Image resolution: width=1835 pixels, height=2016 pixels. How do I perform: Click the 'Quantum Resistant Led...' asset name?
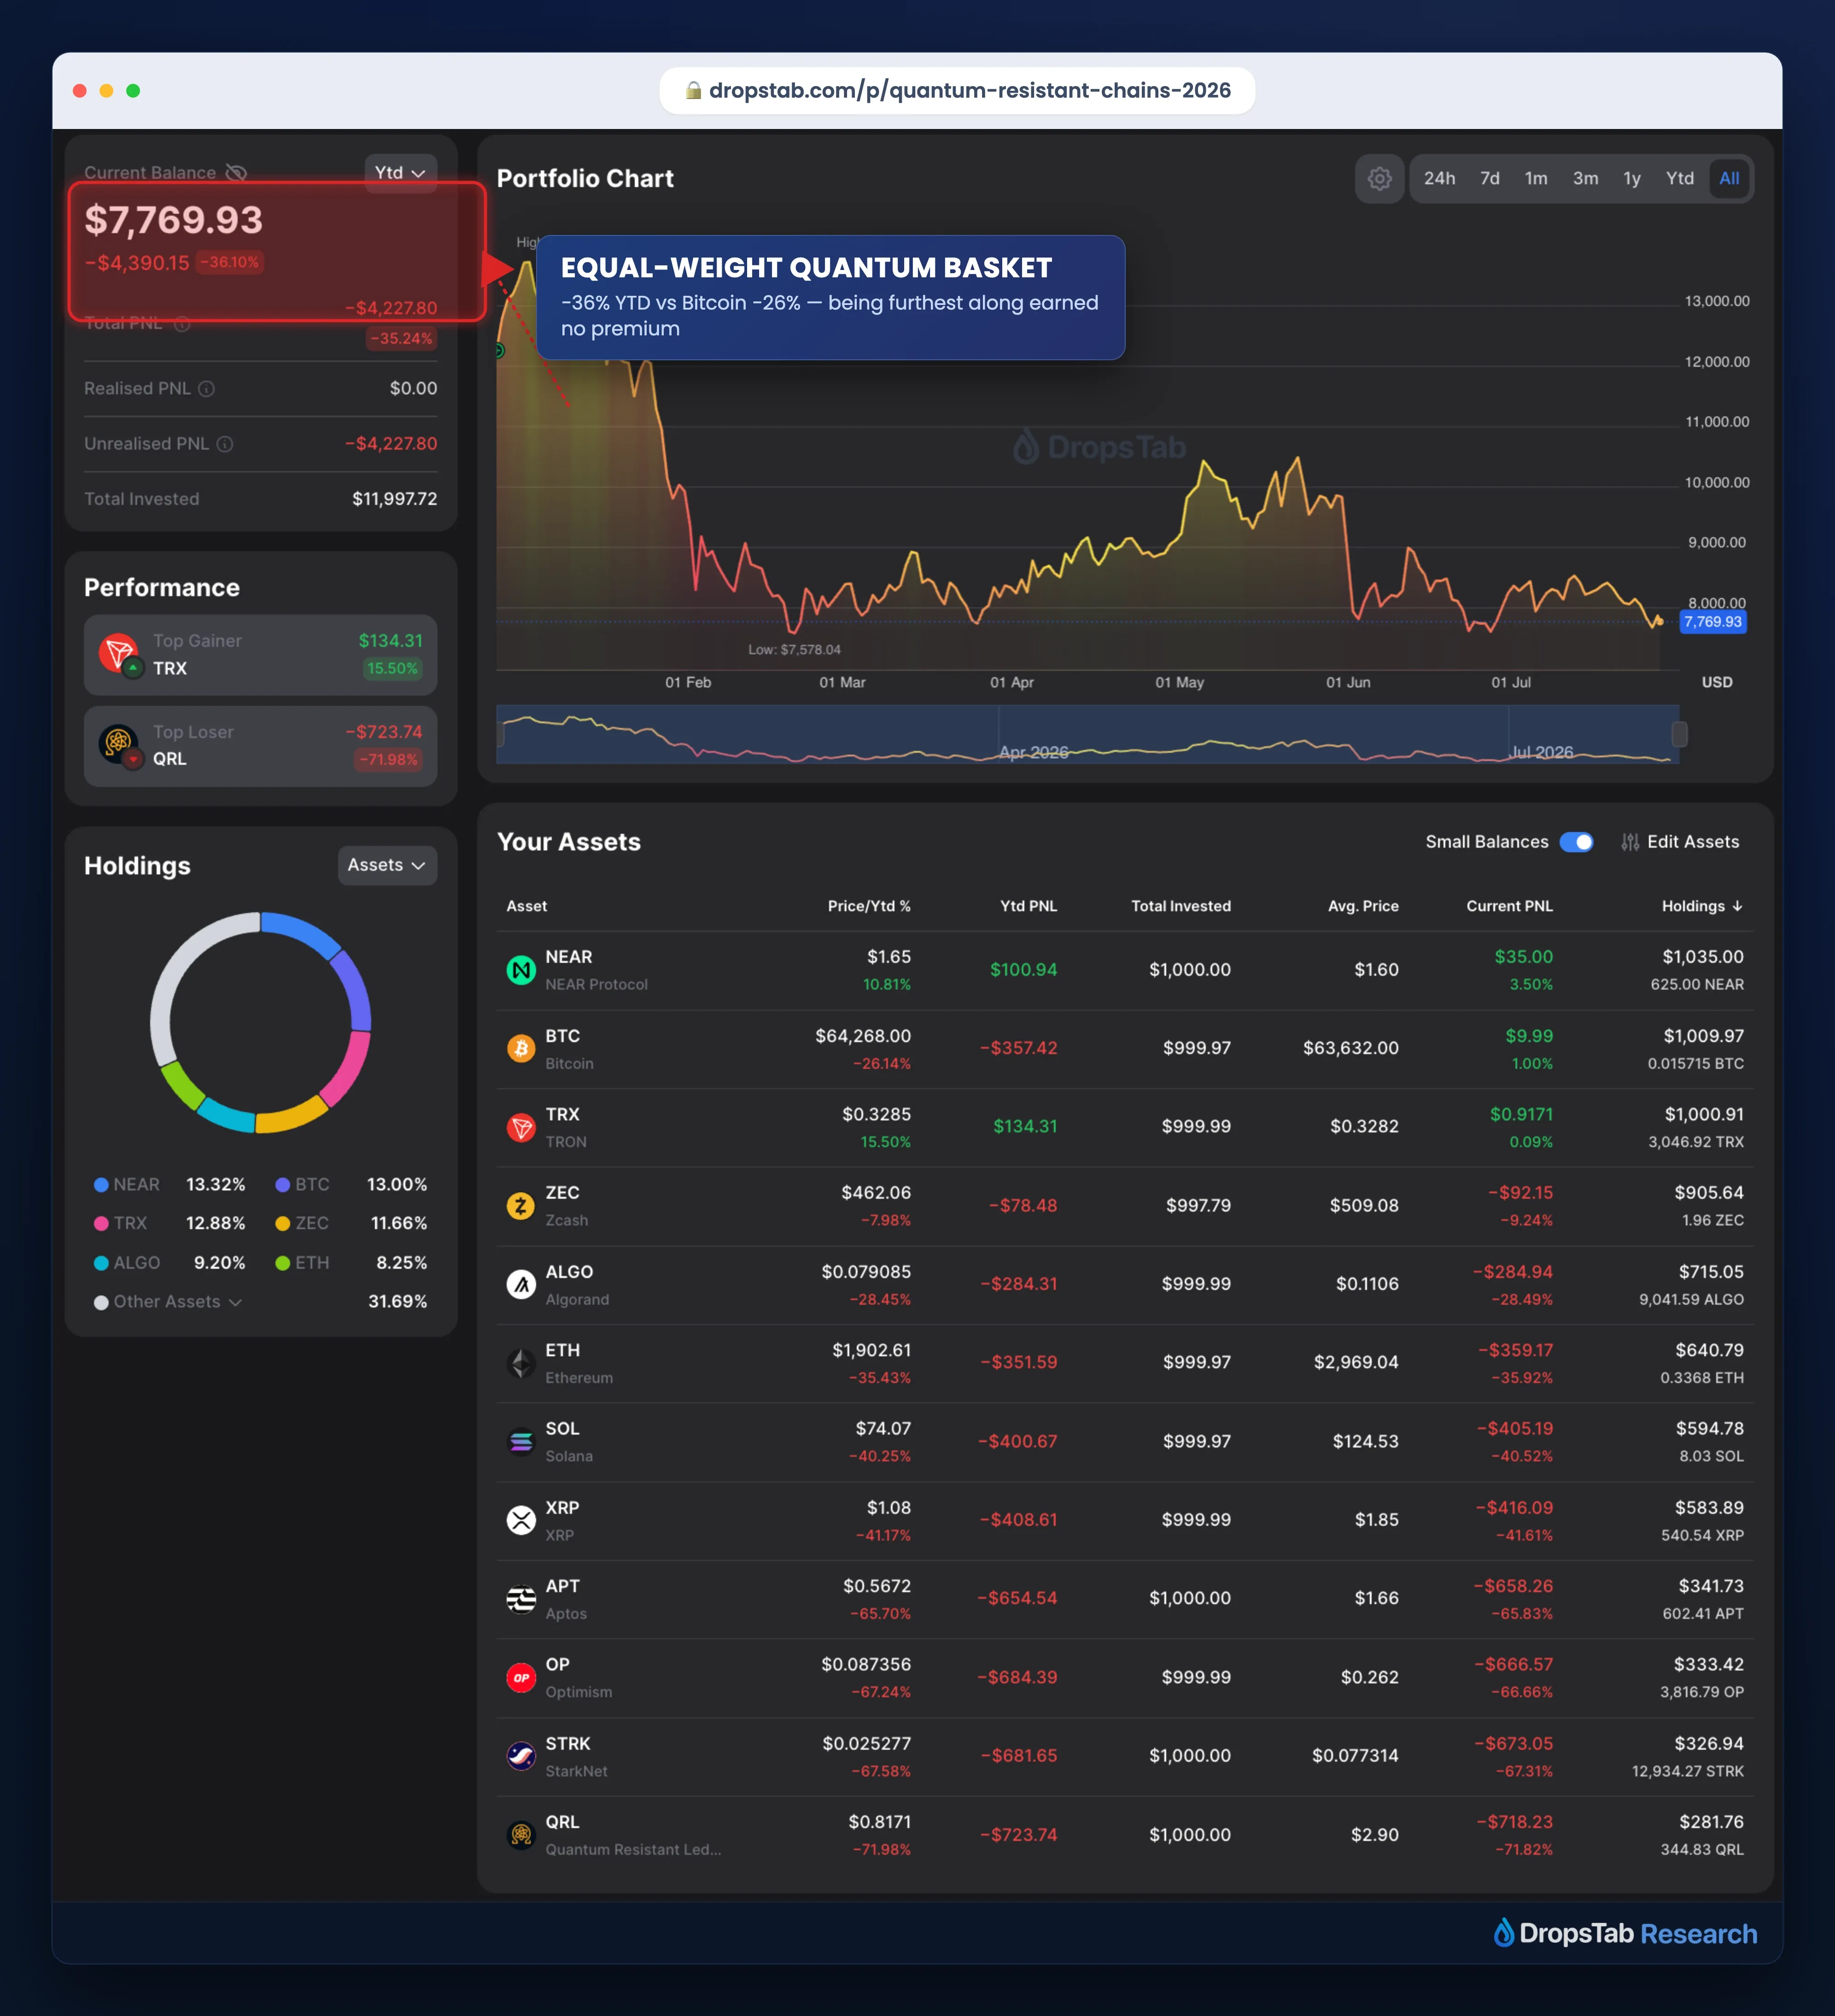[633, 1850]
